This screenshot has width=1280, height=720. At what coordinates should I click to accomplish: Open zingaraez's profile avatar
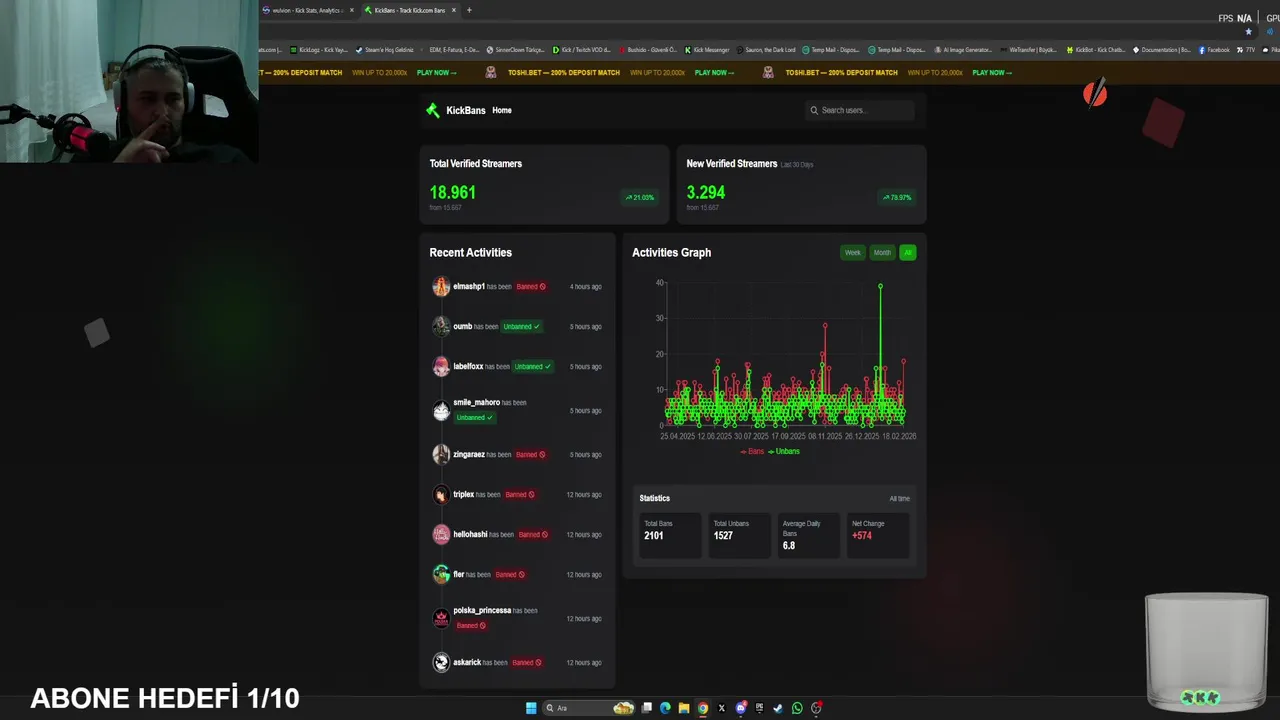pos(441,454)
